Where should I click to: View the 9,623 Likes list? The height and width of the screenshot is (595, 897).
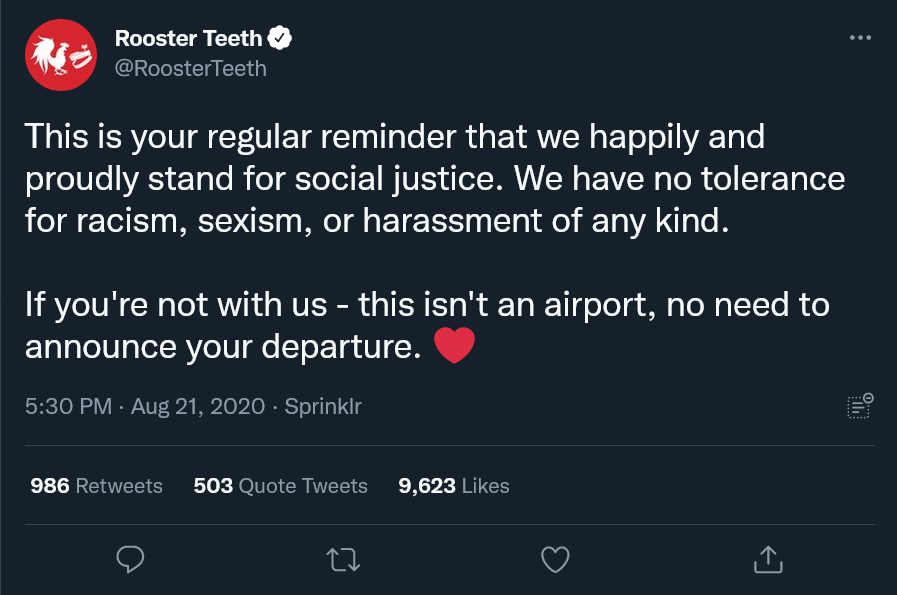click(x=454, y=486)
